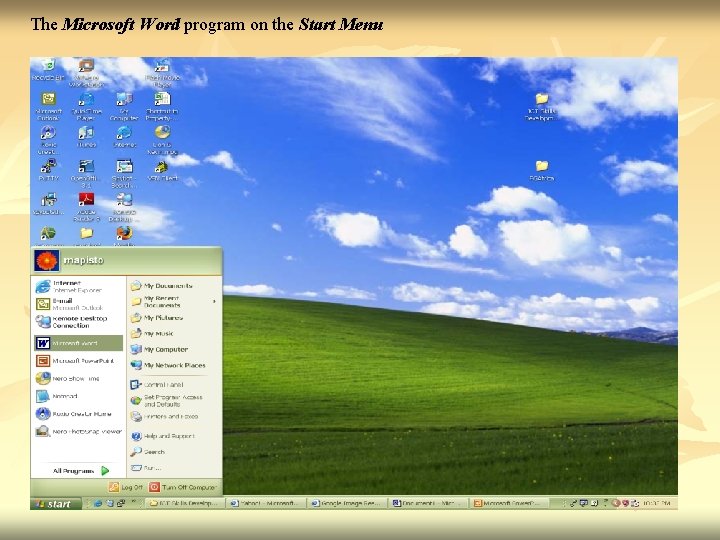Open Microsoft Outlook desktop icon

coord(48,106)
